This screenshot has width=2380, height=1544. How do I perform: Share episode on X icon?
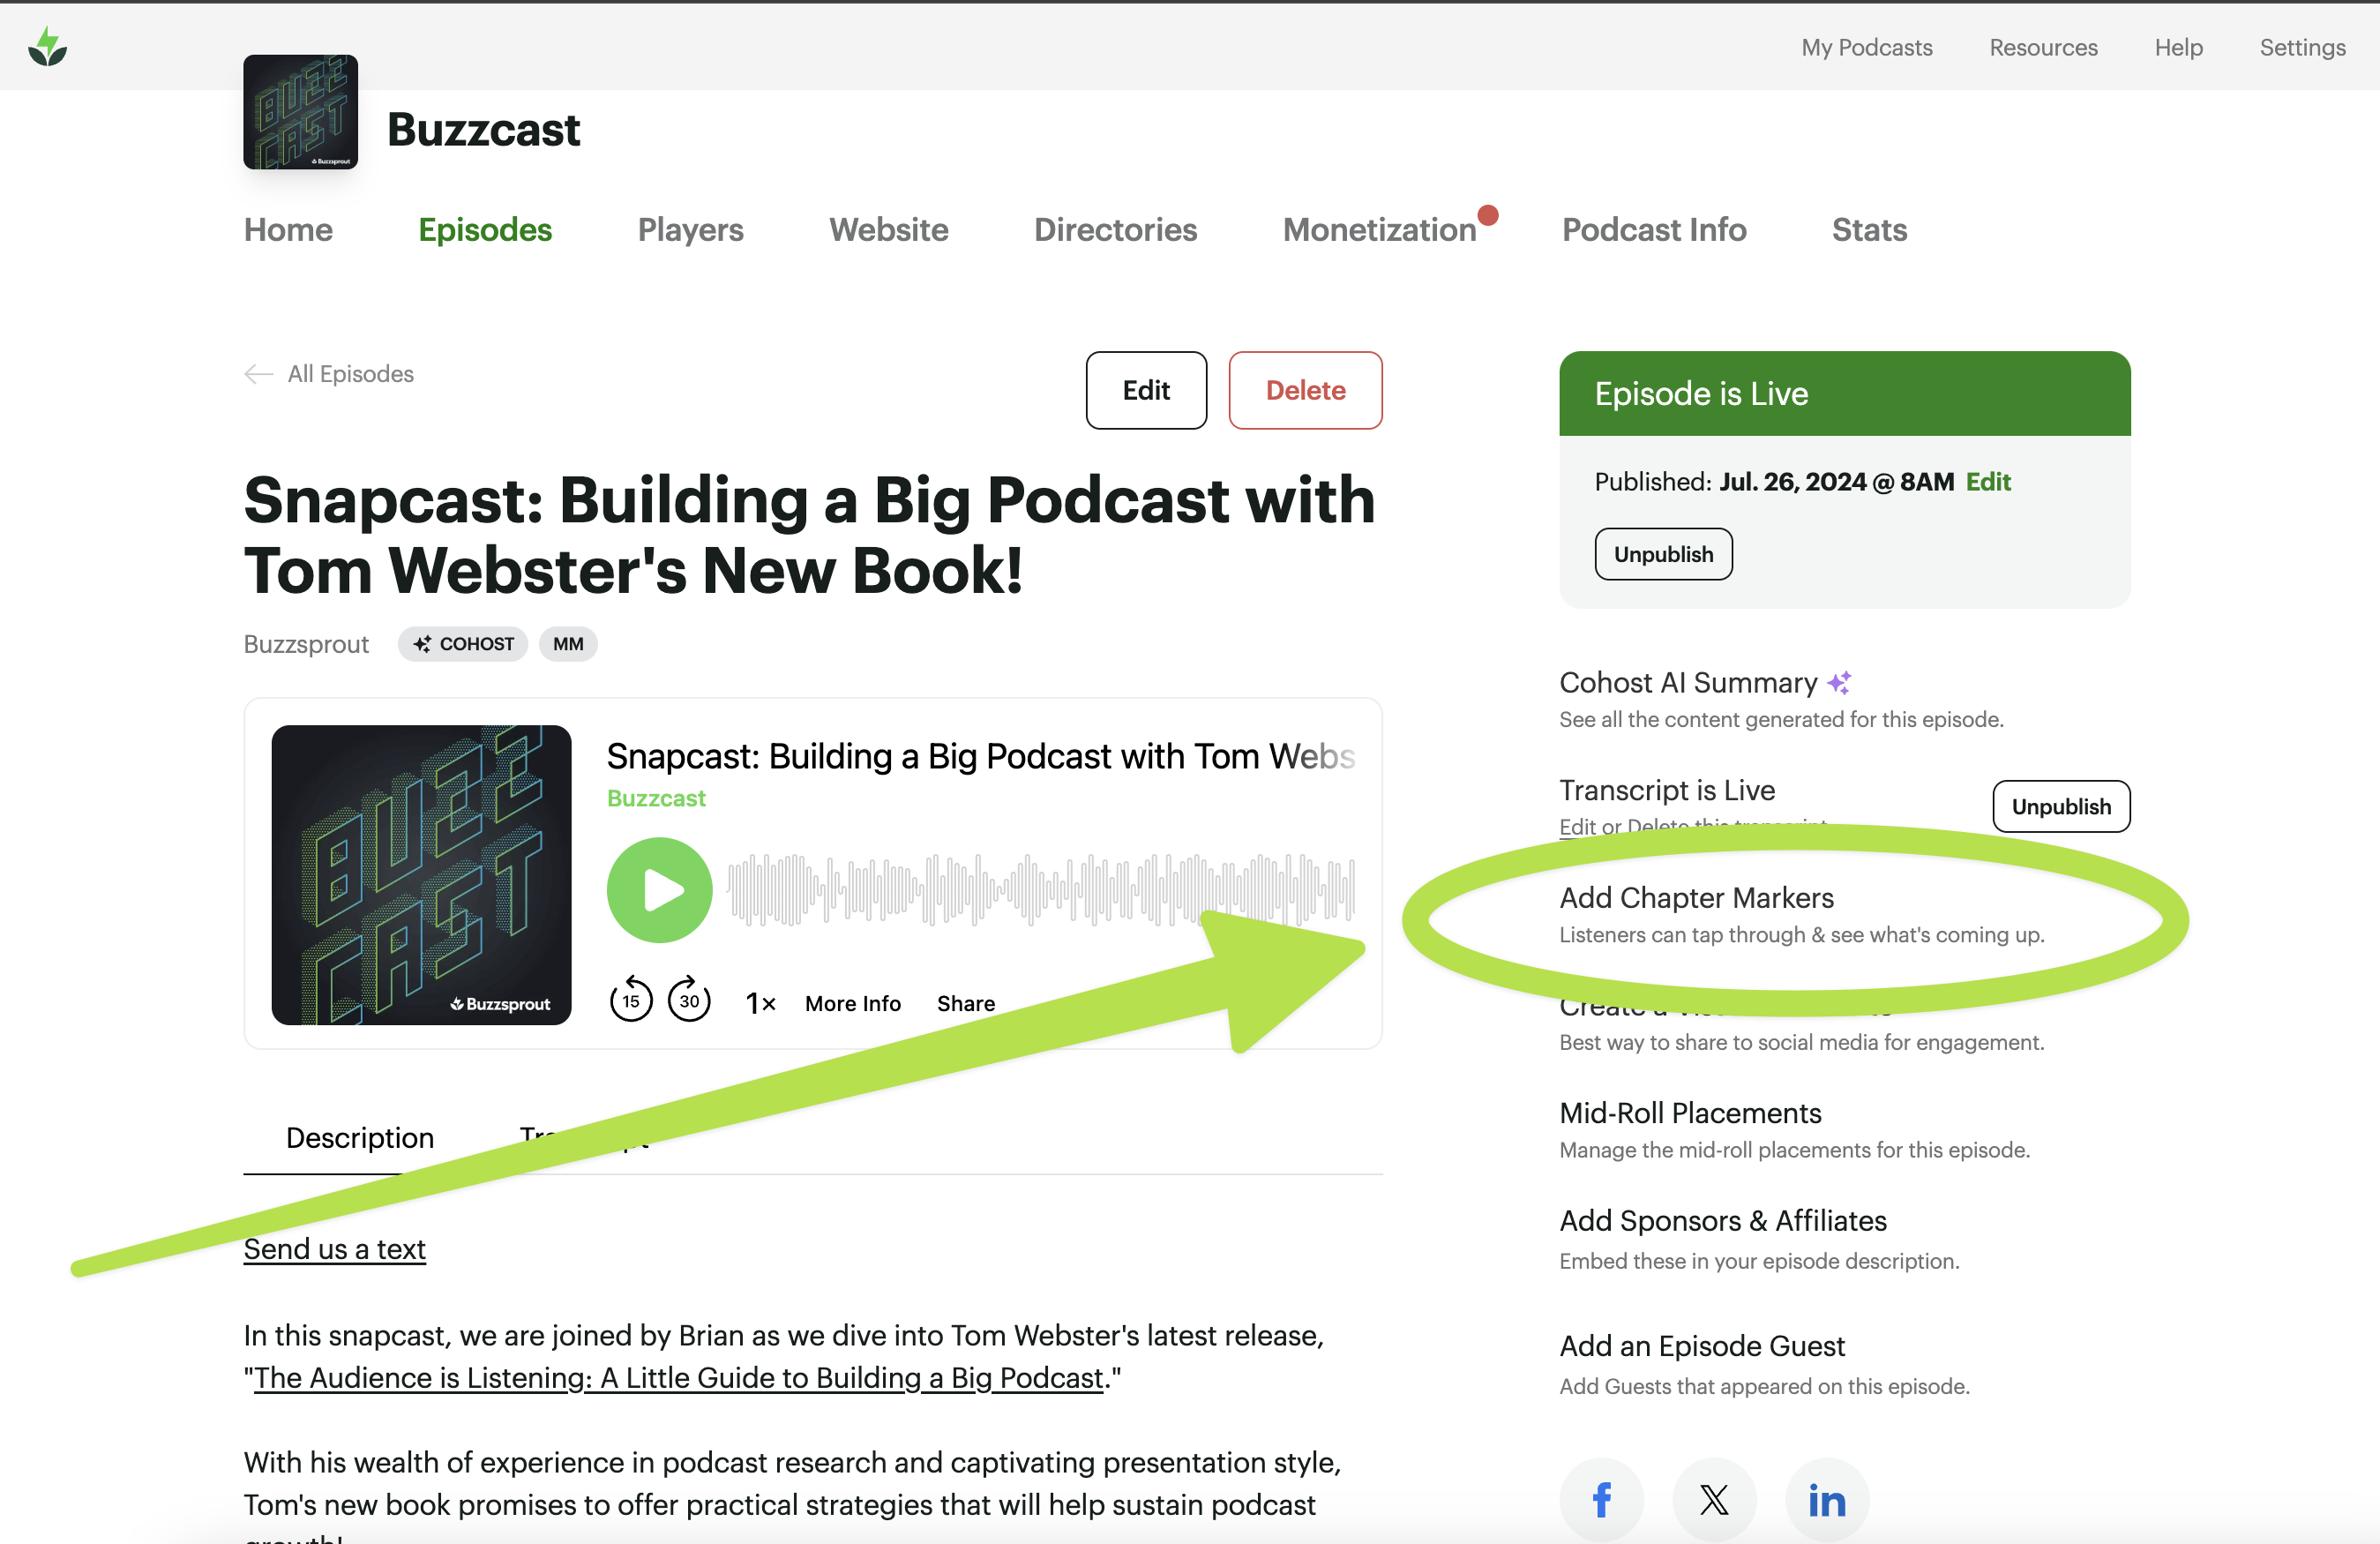coord(1714,1498)
